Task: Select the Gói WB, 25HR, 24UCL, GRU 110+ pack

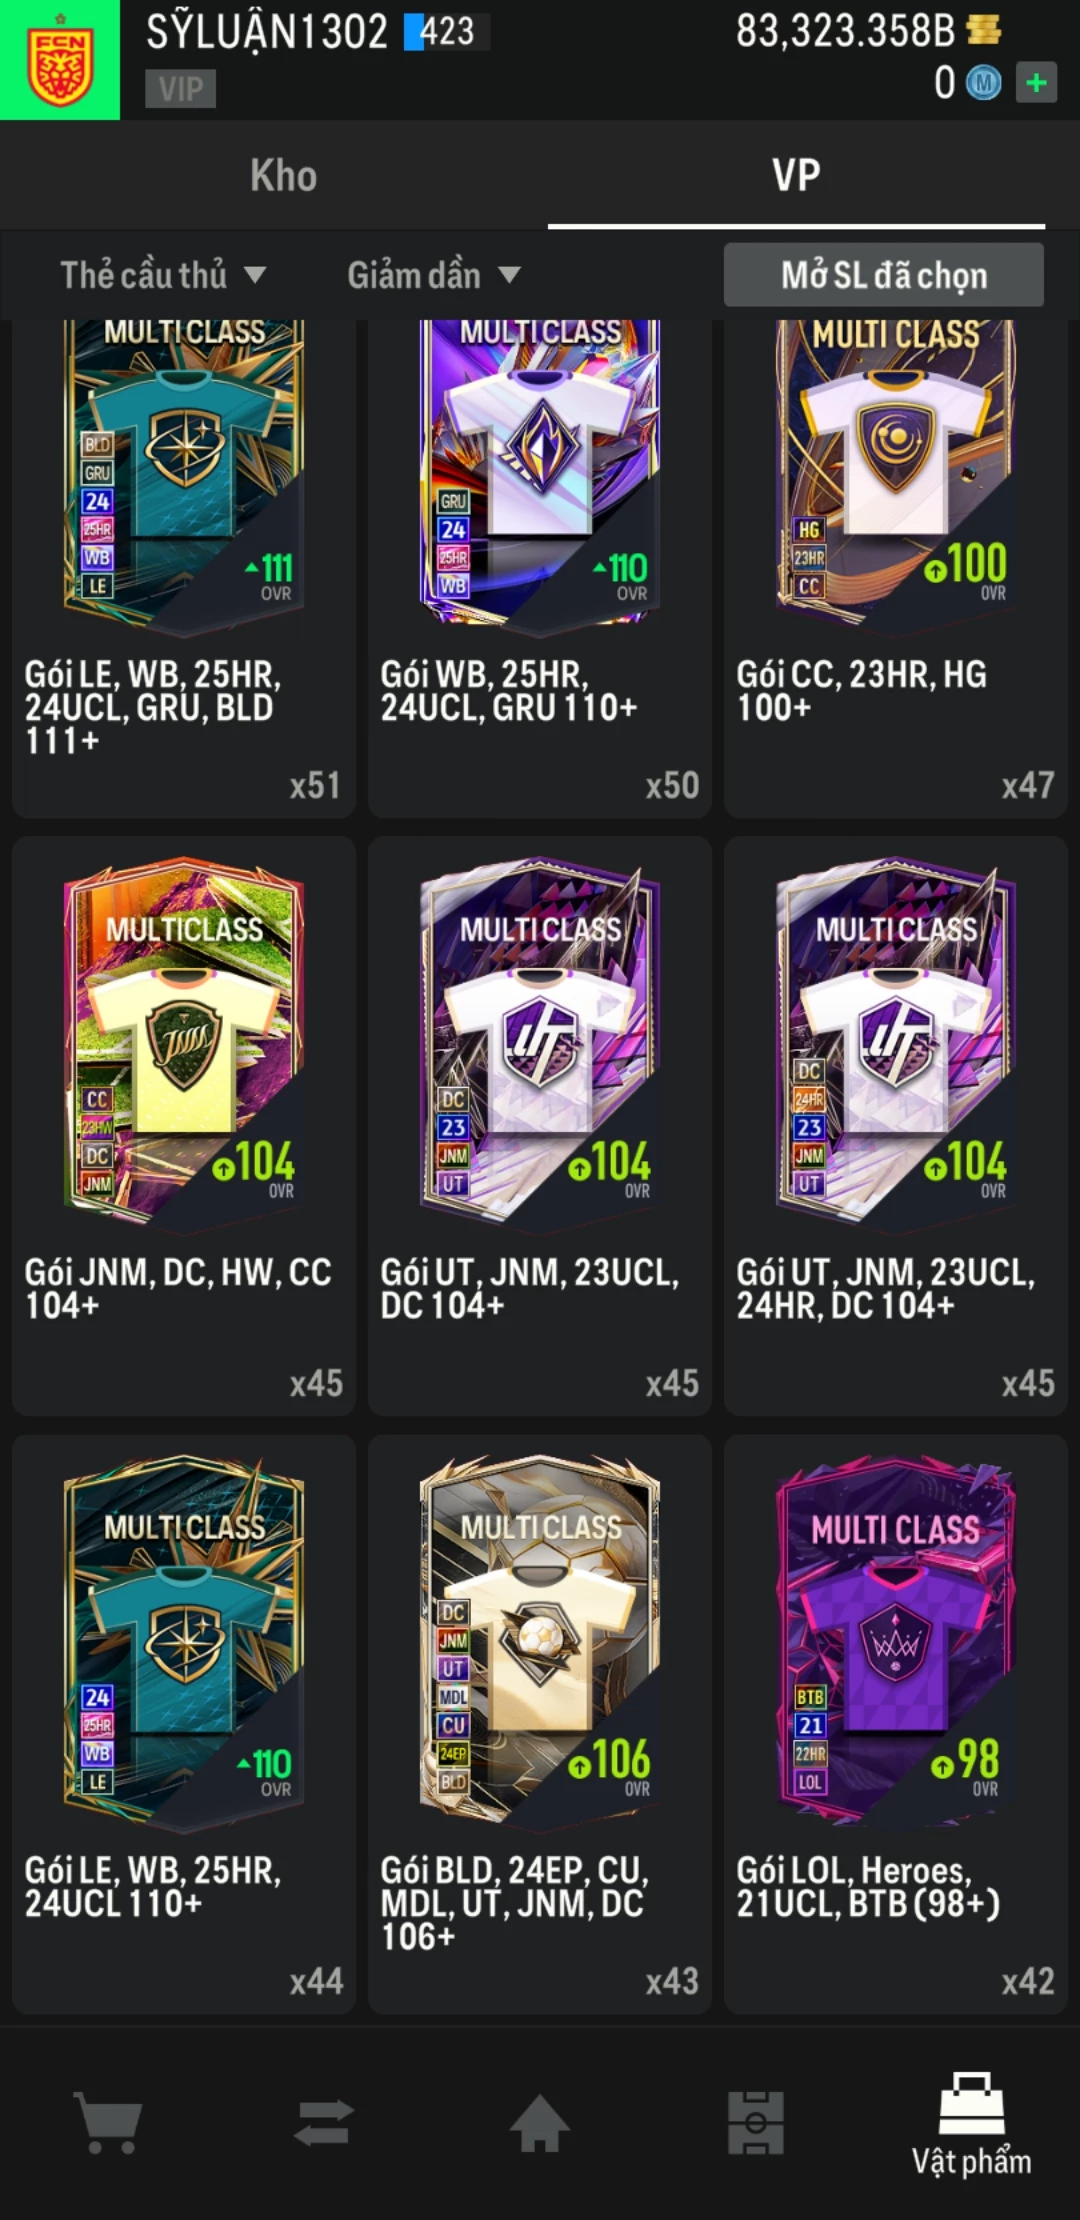Action: 540,568
